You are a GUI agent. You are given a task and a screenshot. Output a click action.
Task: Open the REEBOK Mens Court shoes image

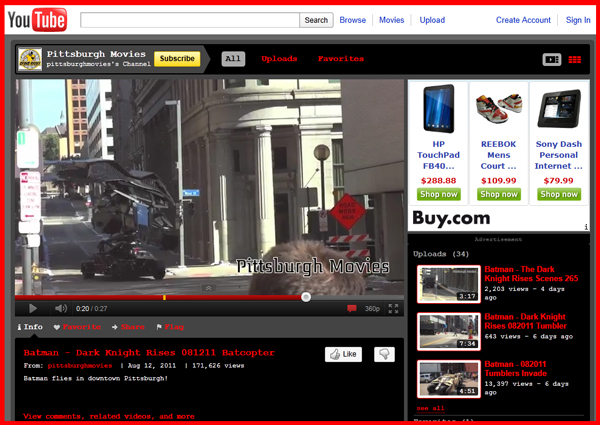[499, 109]
